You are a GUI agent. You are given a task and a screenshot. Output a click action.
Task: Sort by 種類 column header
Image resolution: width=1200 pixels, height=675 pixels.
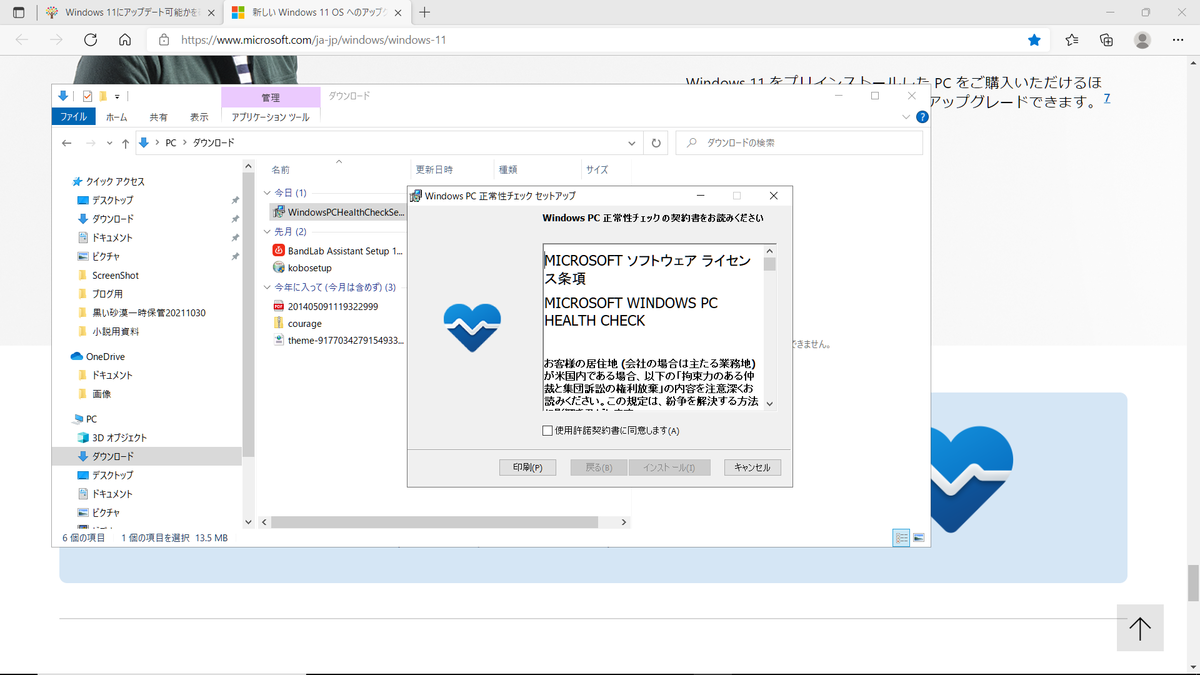coord(508,170)
